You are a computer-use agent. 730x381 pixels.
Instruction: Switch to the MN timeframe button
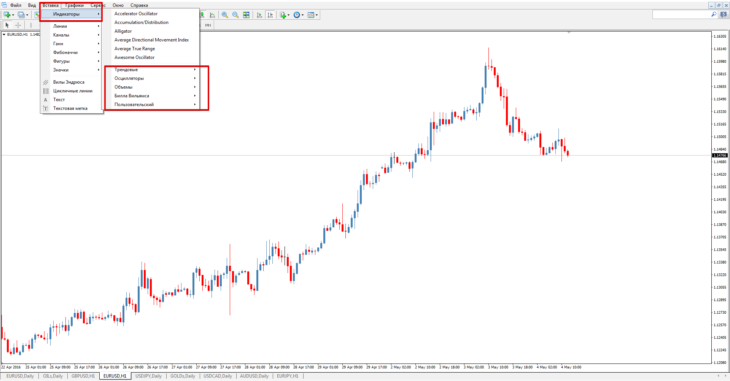point(208,25)
